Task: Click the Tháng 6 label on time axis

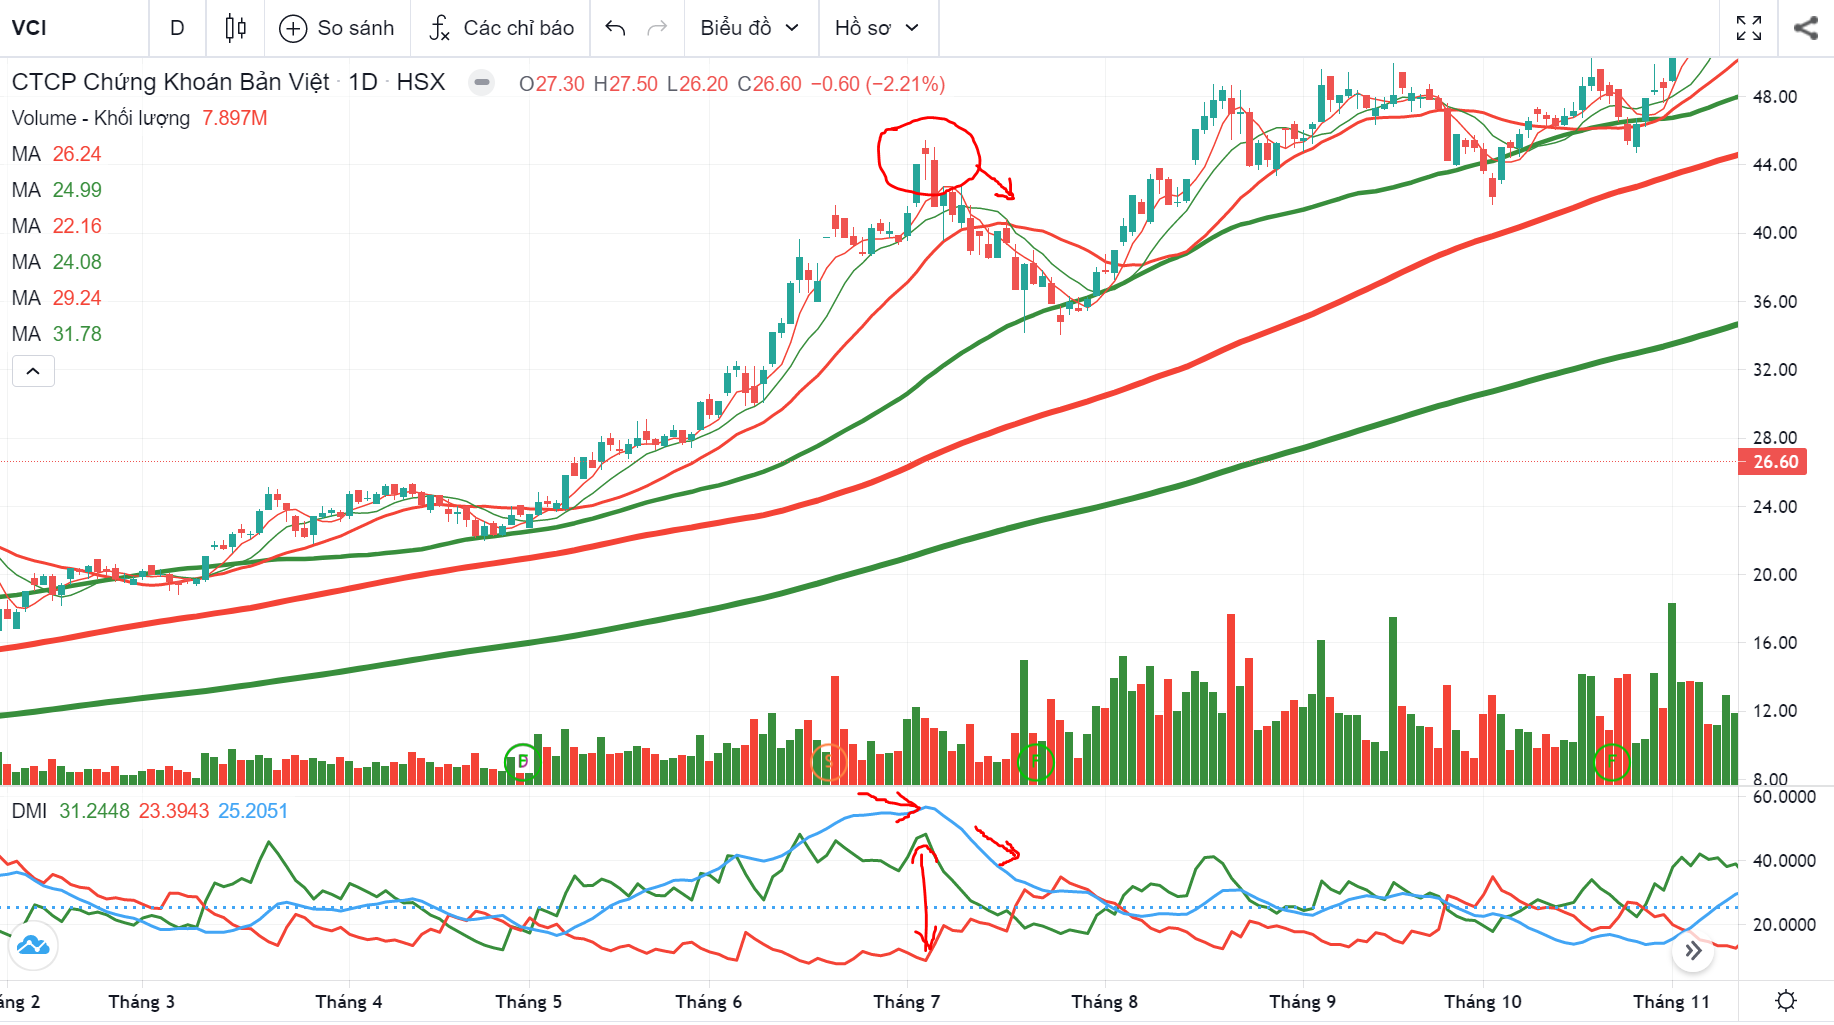Action: [708, 1002]
